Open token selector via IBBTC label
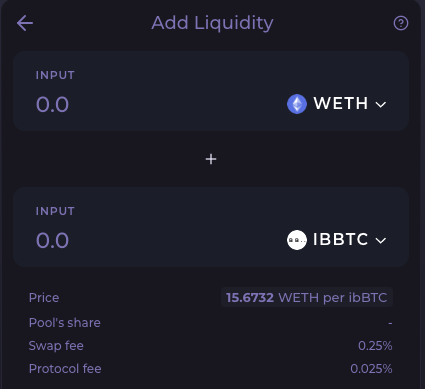 pos(340,239)
